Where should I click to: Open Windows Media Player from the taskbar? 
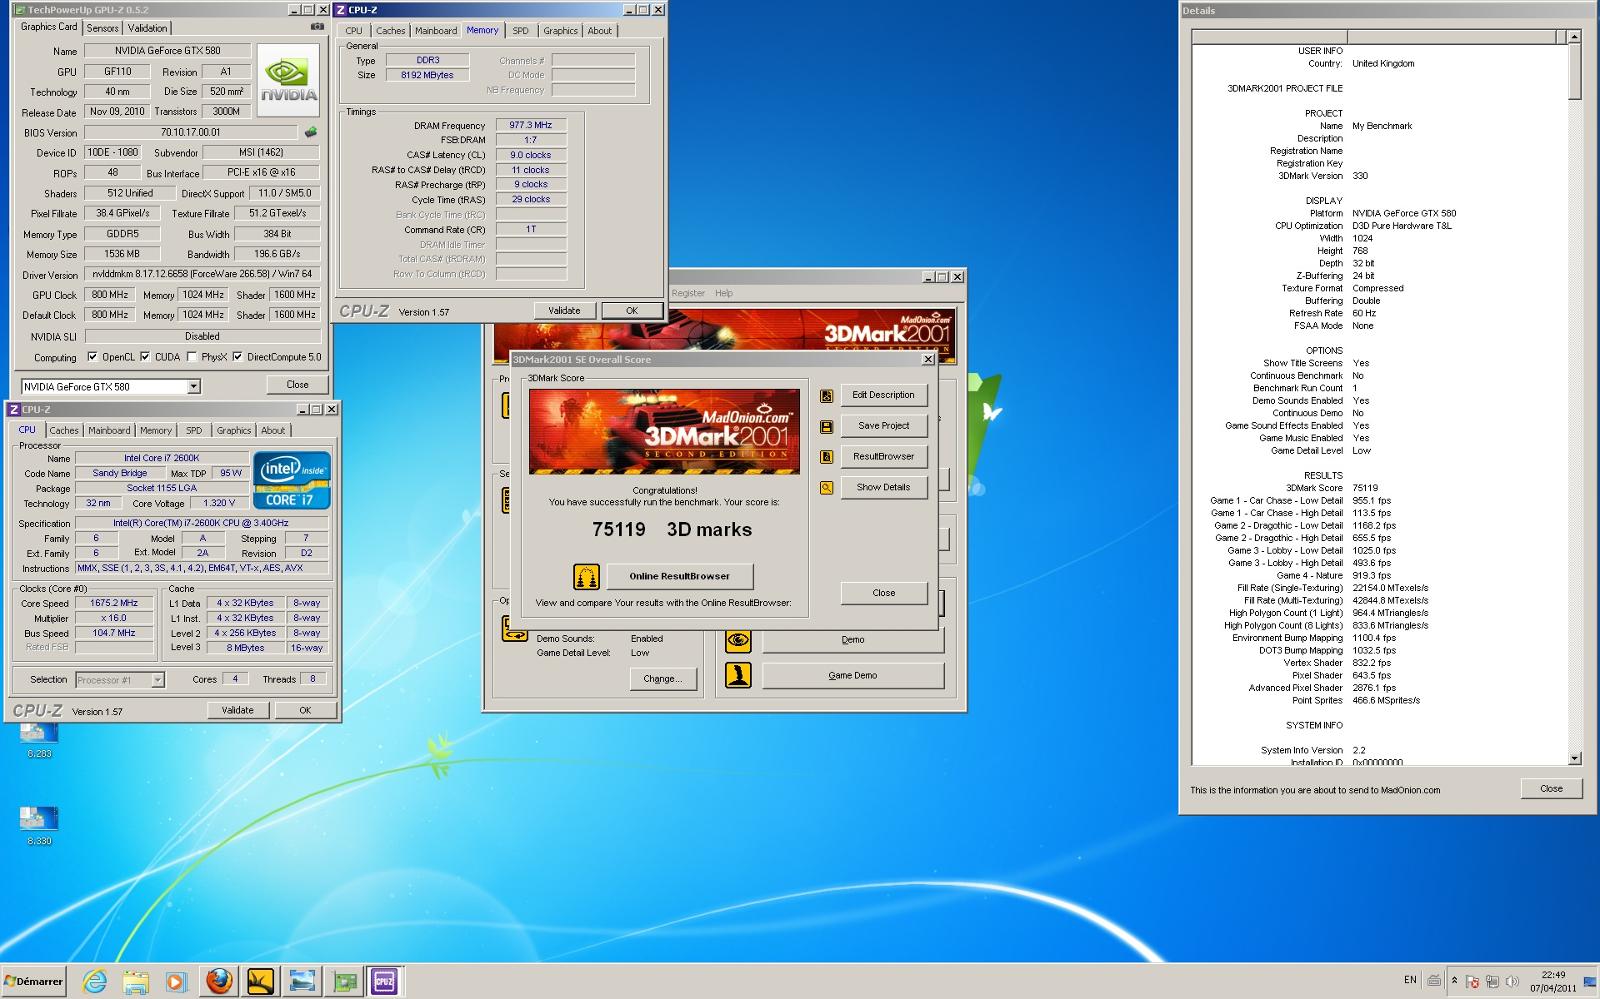click(x=176, y=981)
